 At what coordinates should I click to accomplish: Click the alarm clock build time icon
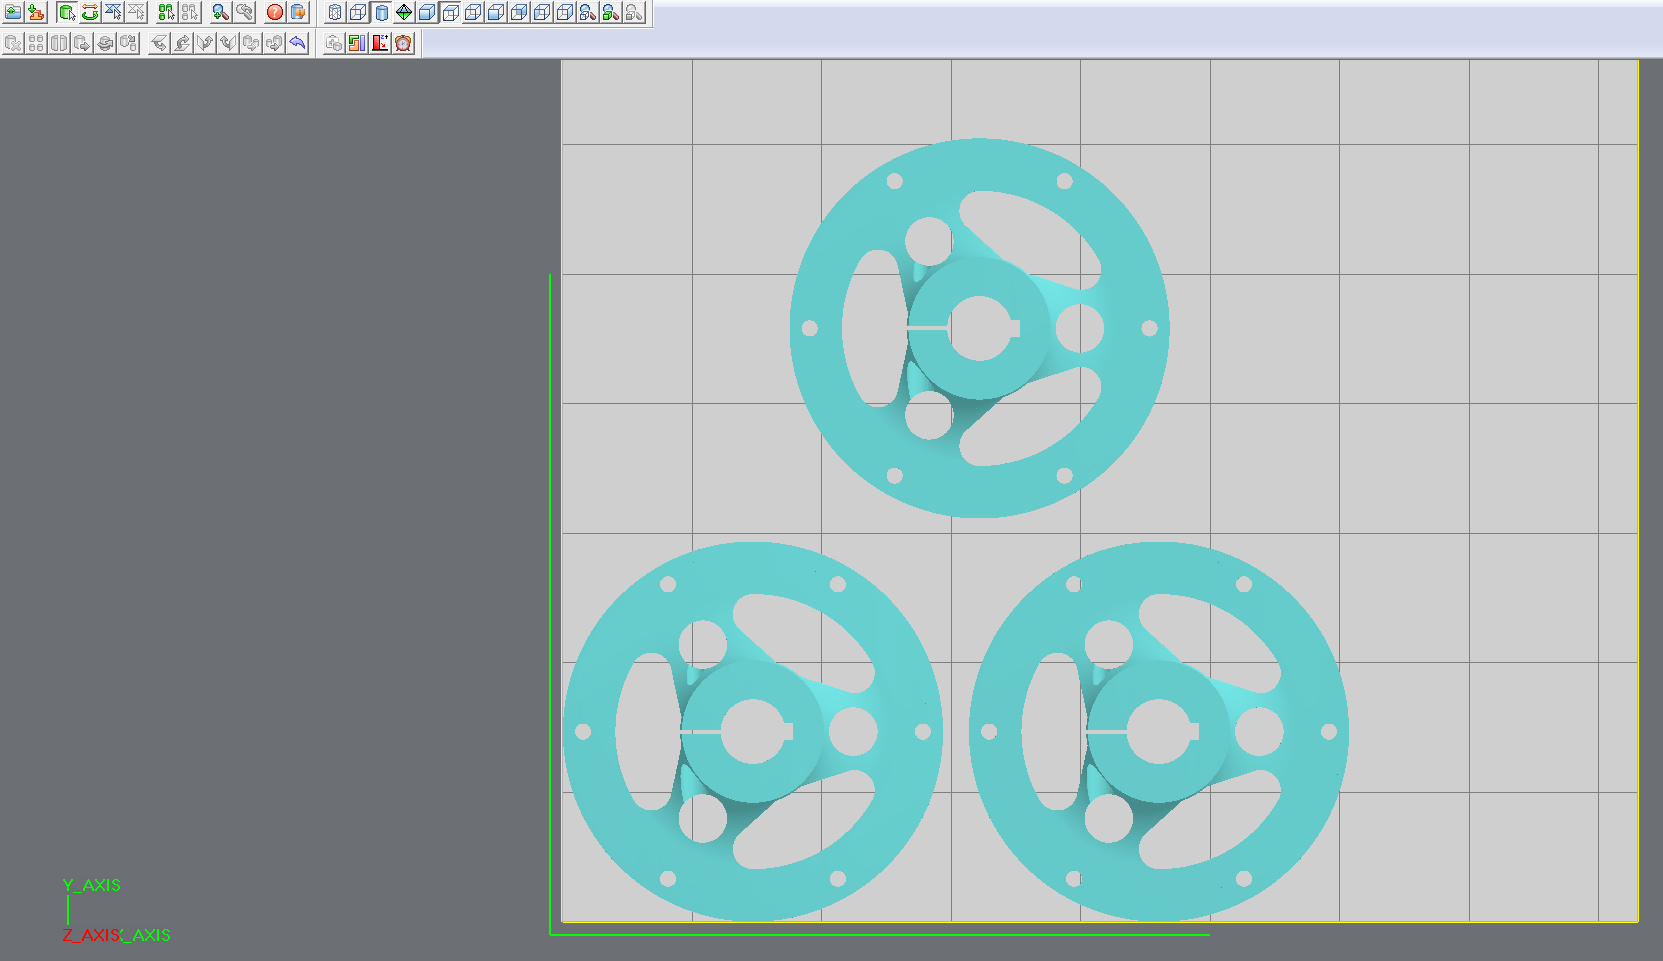403,43
